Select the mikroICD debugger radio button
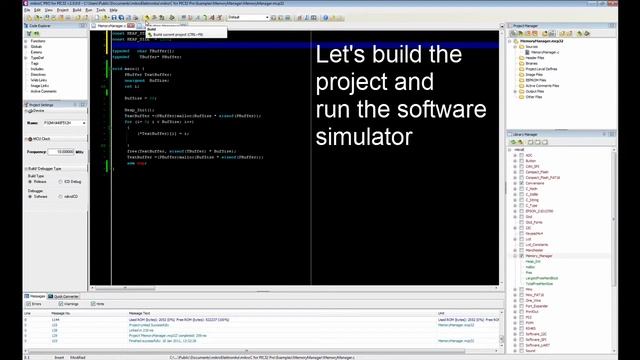This screenshot has height=360, width=640. (x=60, y=196)
